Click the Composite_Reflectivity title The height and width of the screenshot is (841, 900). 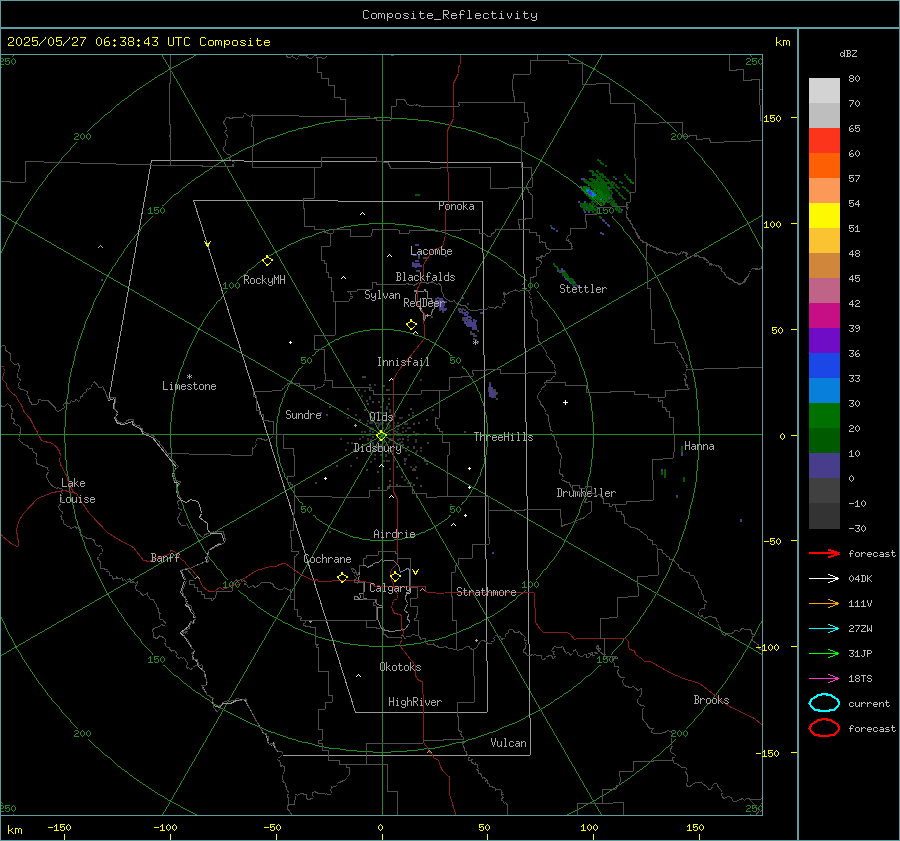[x=450, y=15]
